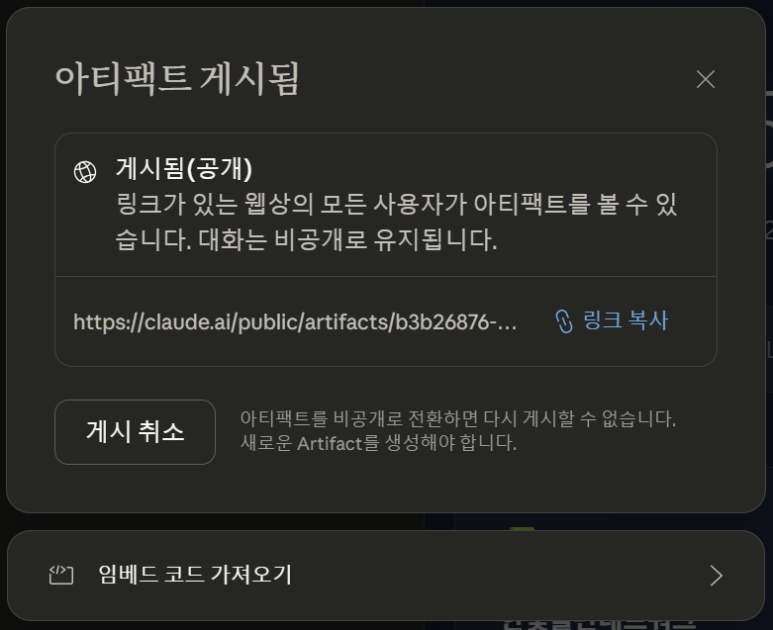Click the embed code bracket icon

tap(61, 575)
